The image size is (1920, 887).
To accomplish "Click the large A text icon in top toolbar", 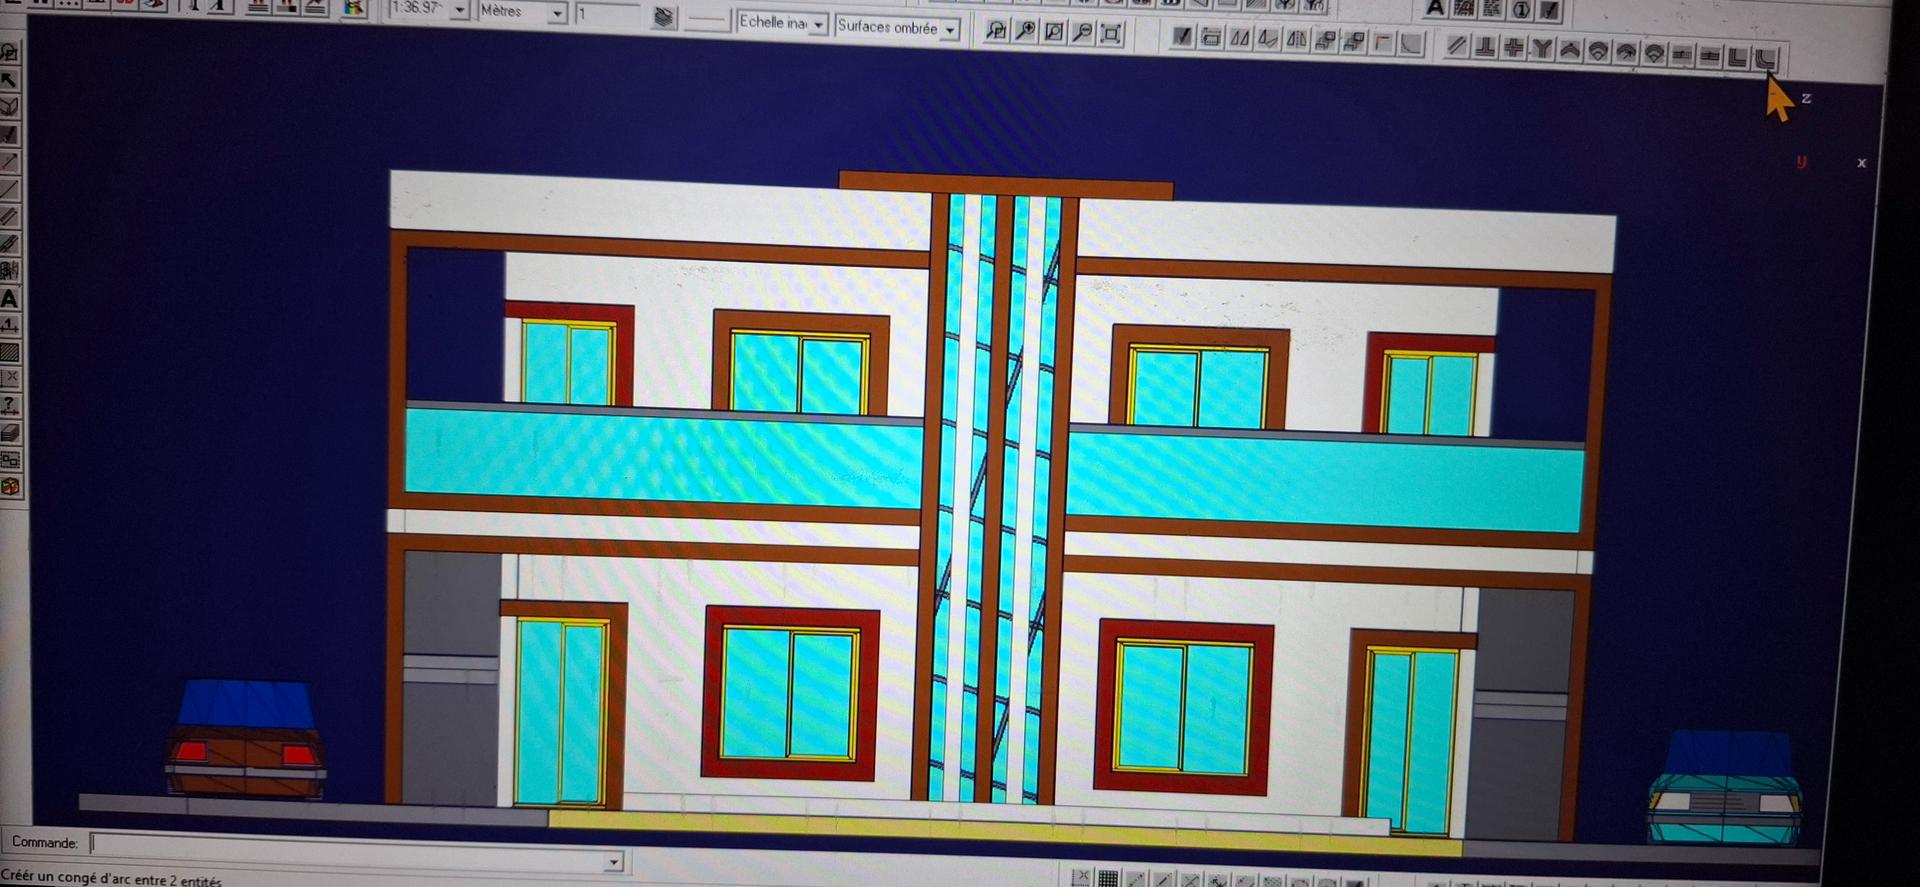I will pos(1435,9).
